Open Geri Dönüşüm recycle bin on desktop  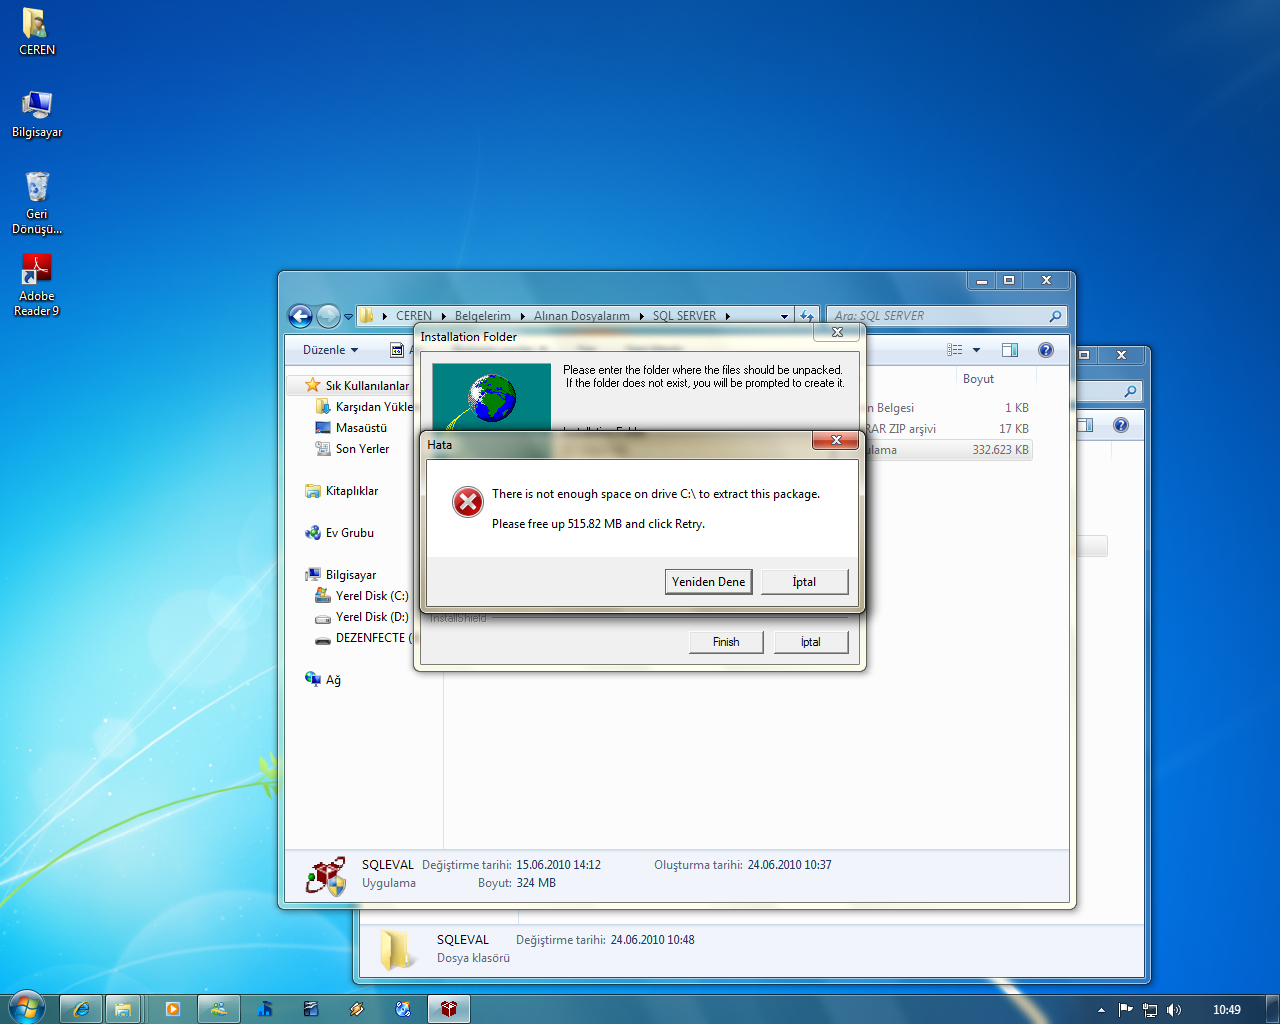pyautogui.click(x=37, y=203)
